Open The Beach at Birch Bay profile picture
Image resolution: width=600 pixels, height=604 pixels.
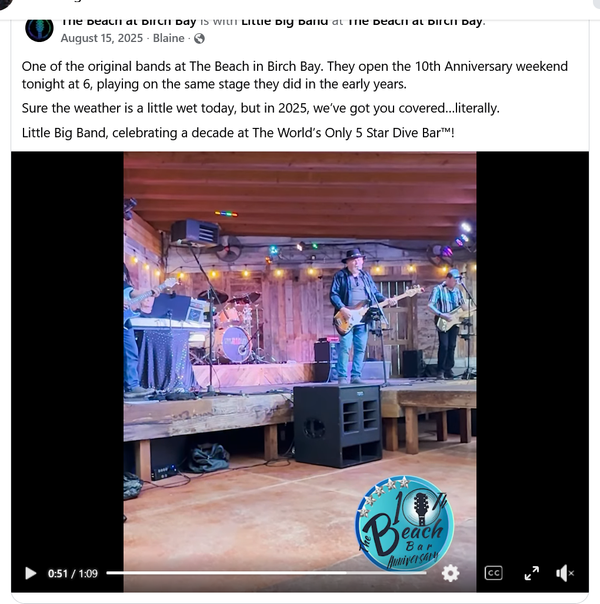point(39,29)
